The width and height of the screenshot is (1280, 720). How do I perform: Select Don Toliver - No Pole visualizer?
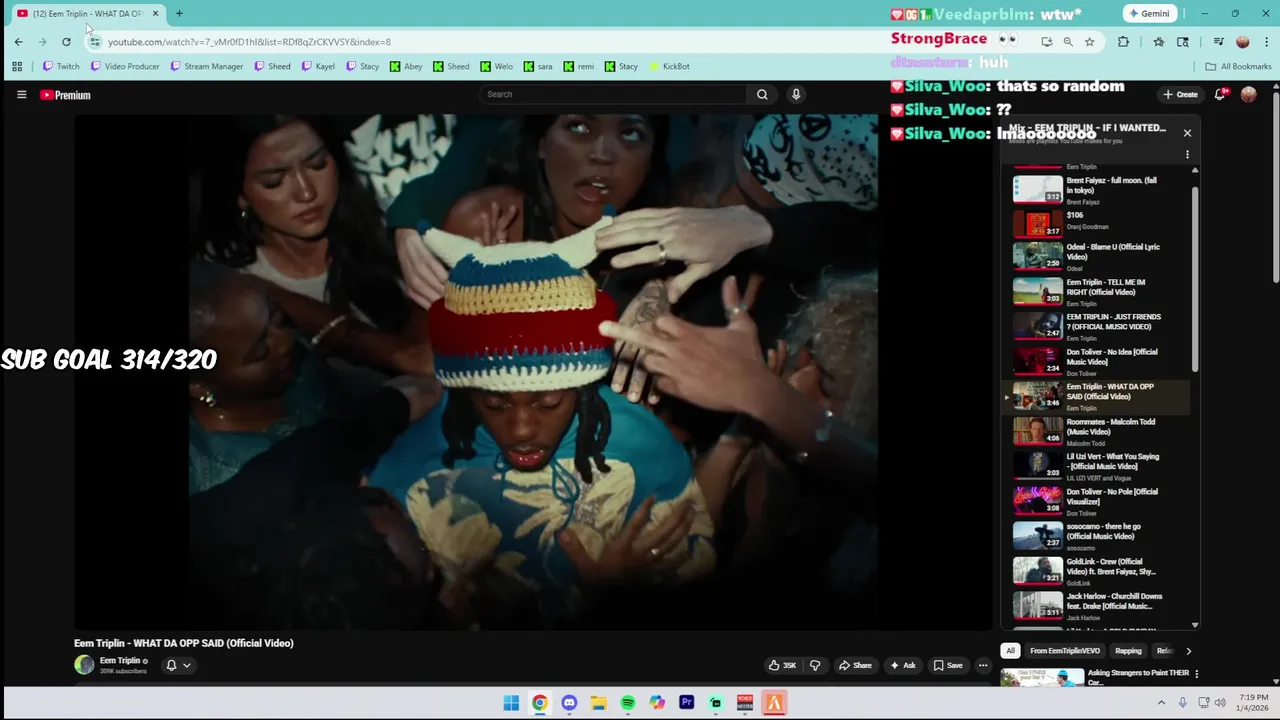click(1095, 501)
